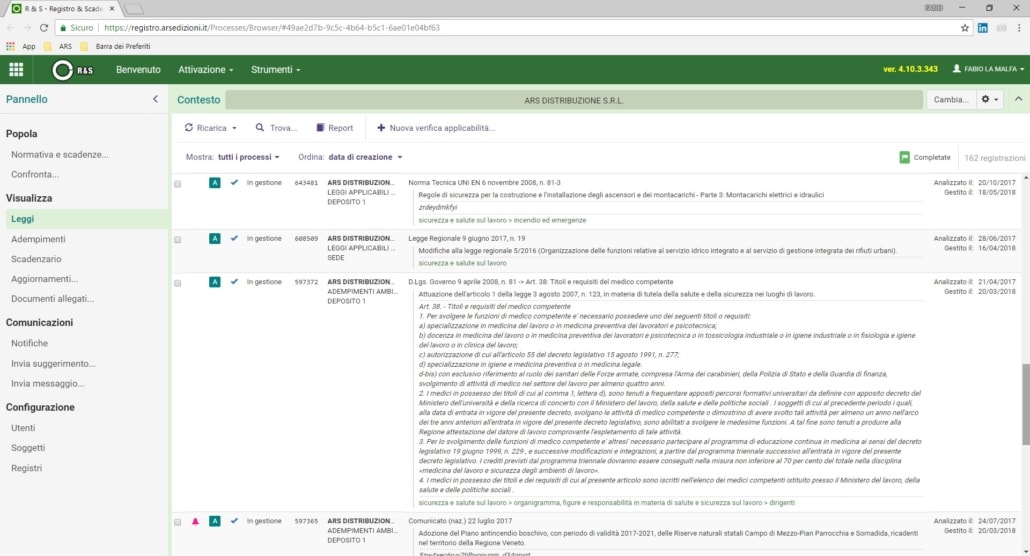Open Utenti under Configurazione

point(23,428)
